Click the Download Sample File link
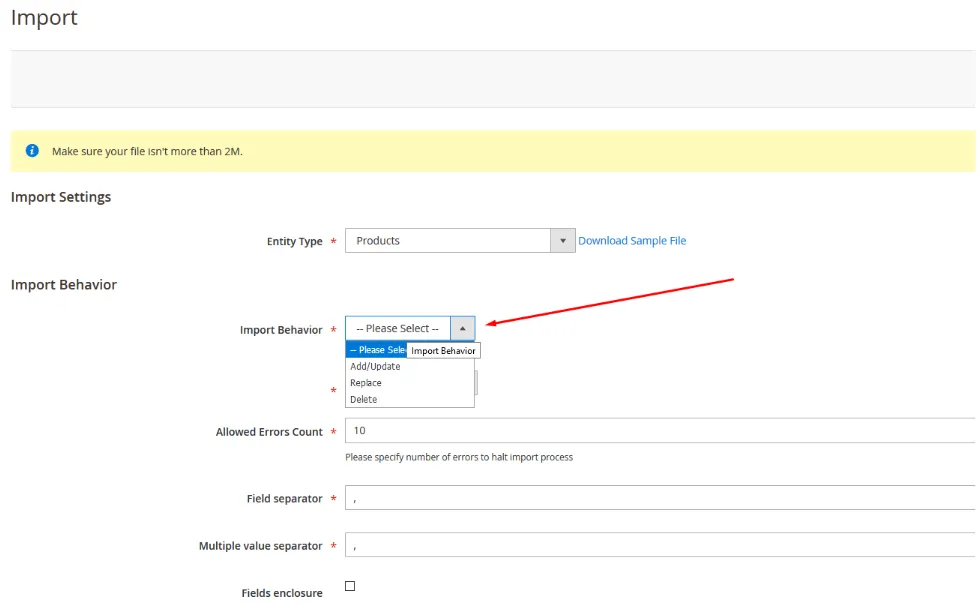The height and width of the screenshot is (609, 980). point(632,240)
